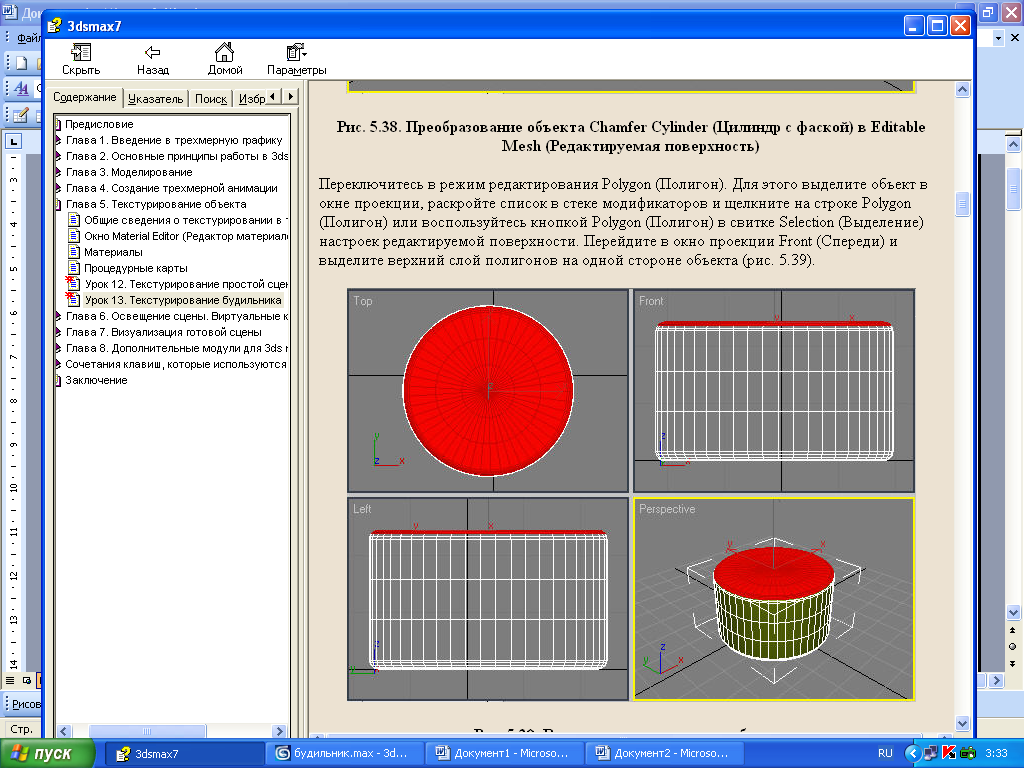This screenshot has height=768, width=1024.
Task: Switch to будильник.max taskbar button
Action: pos(344,754)
